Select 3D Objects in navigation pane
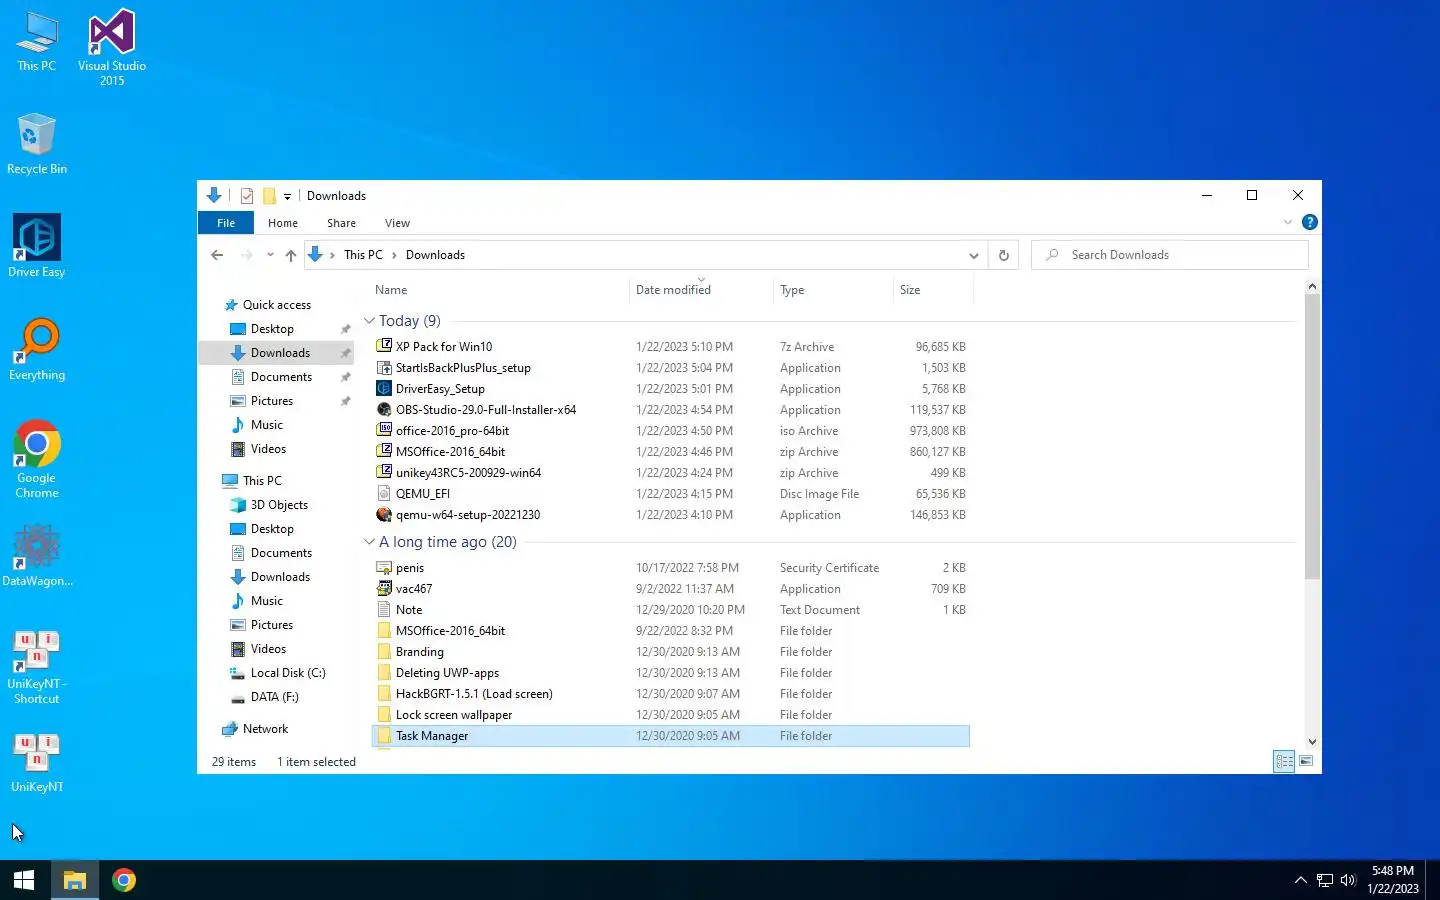1440x900 pixels. pyautogui.click(x=279, y=505)
